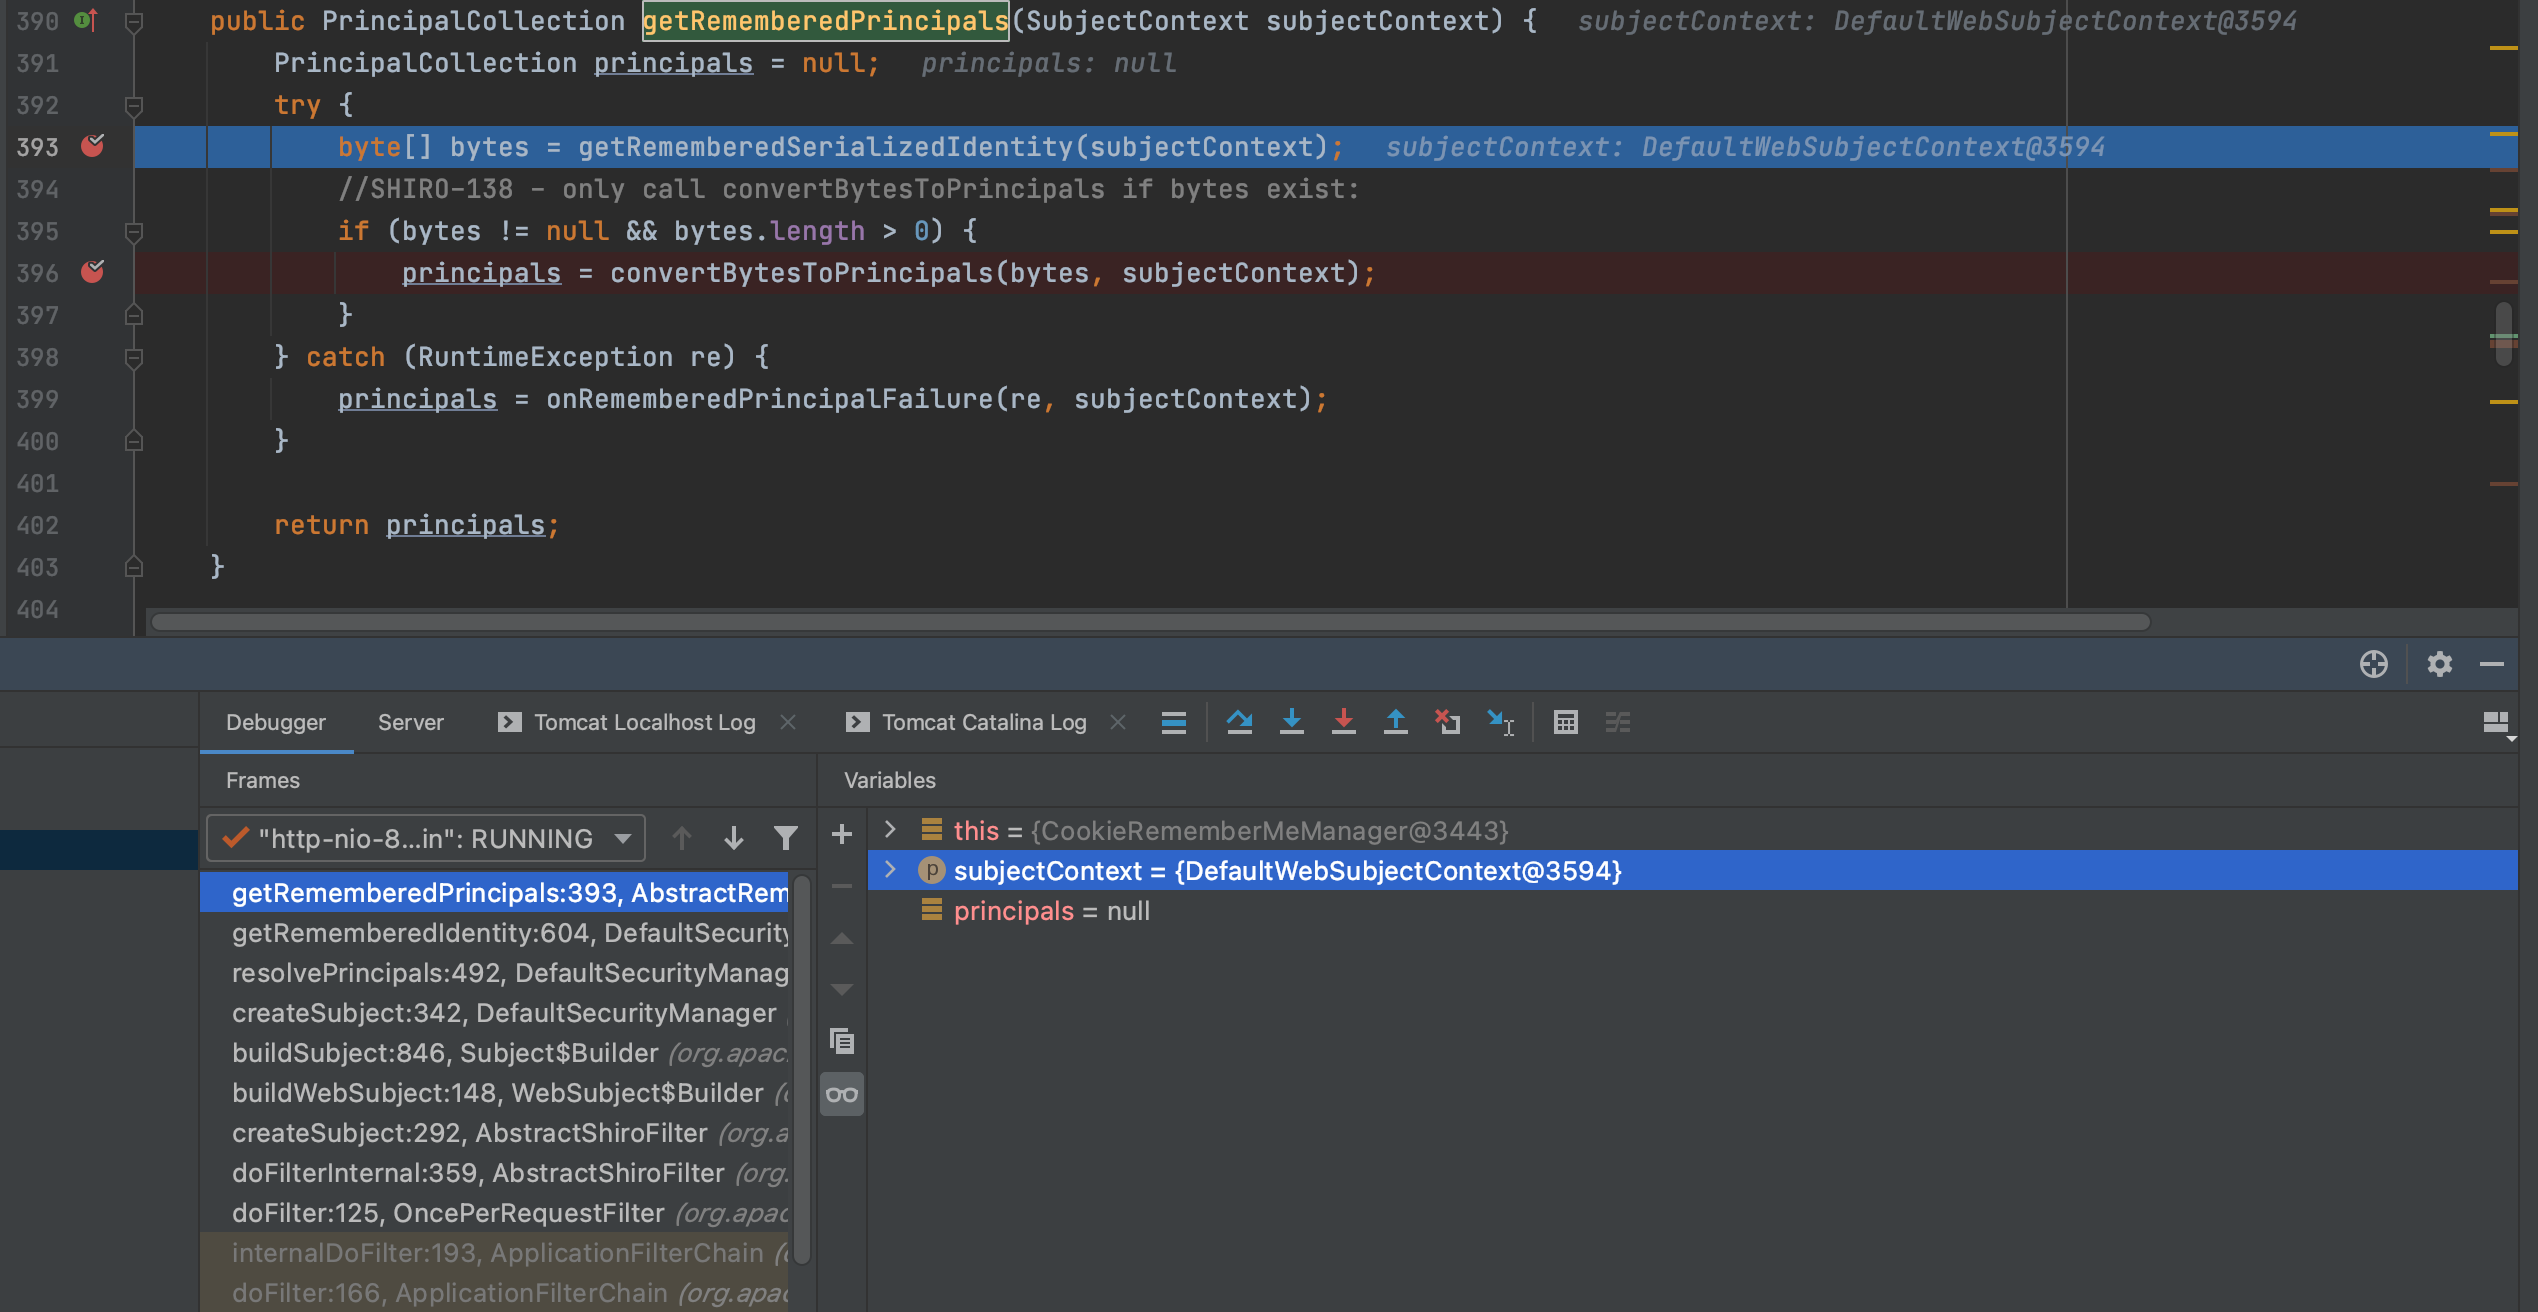
Task: Toggle the show watches glasses button
Action: (x=841, y=1094)
